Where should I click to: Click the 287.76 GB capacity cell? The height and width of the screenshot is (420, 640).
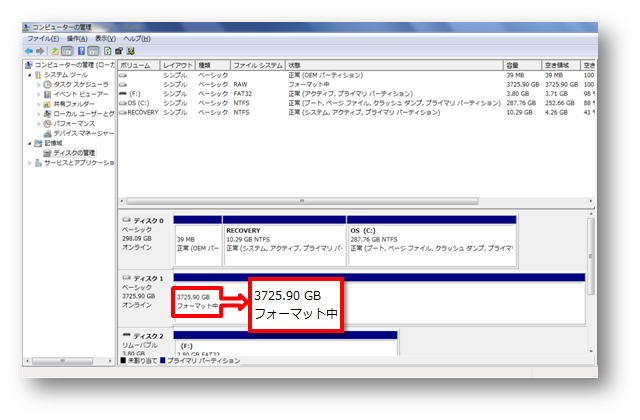point(521,103)
